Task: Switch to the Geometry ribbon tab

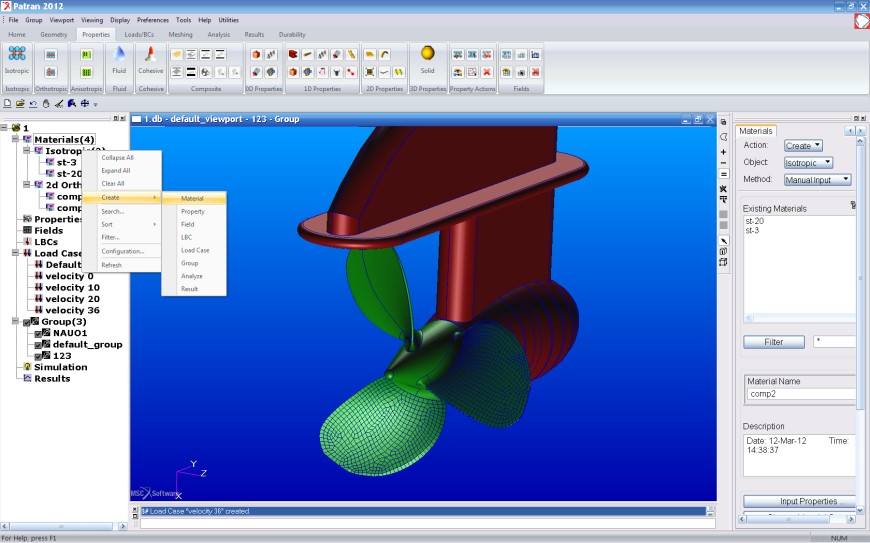Action: pyautogui.click(x=54, y=34)
